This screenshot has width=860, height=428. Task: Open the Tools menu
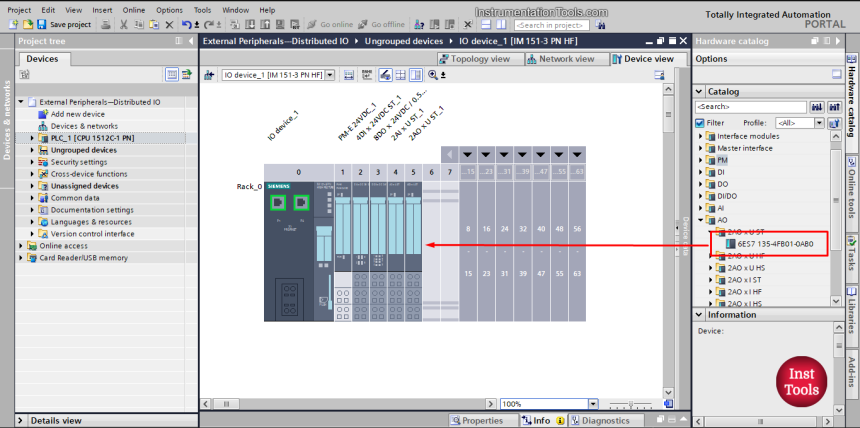(x=202, y=10)
